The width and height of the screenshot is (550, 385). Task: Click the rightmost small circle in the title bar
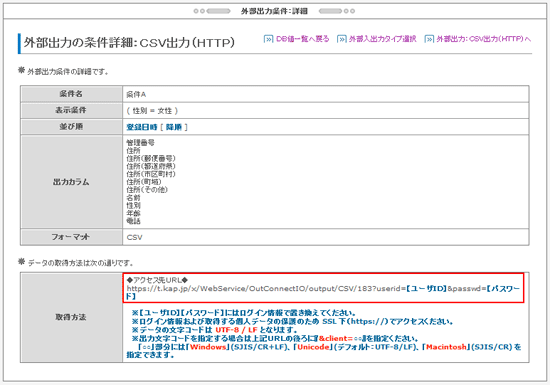tap(353, 11)
